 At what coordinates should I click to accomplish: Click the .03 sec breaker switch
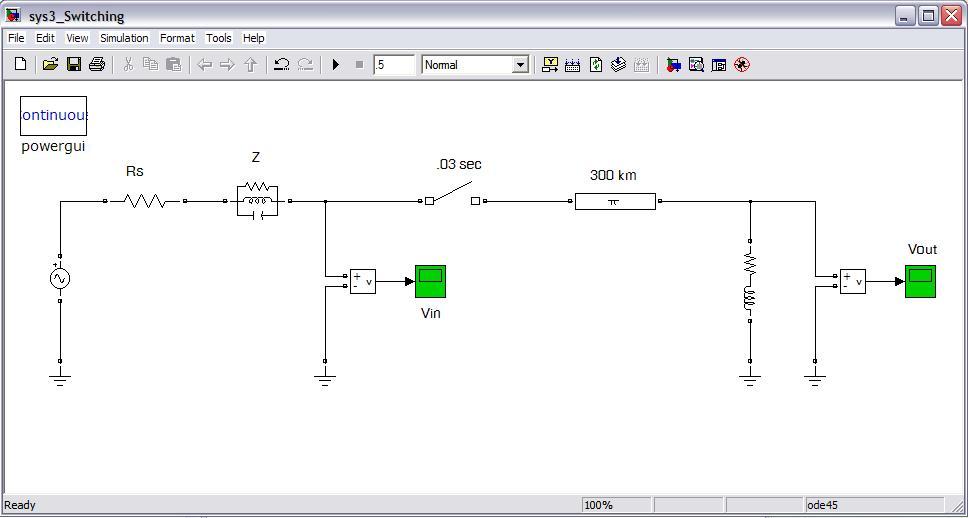pos(452,194)
